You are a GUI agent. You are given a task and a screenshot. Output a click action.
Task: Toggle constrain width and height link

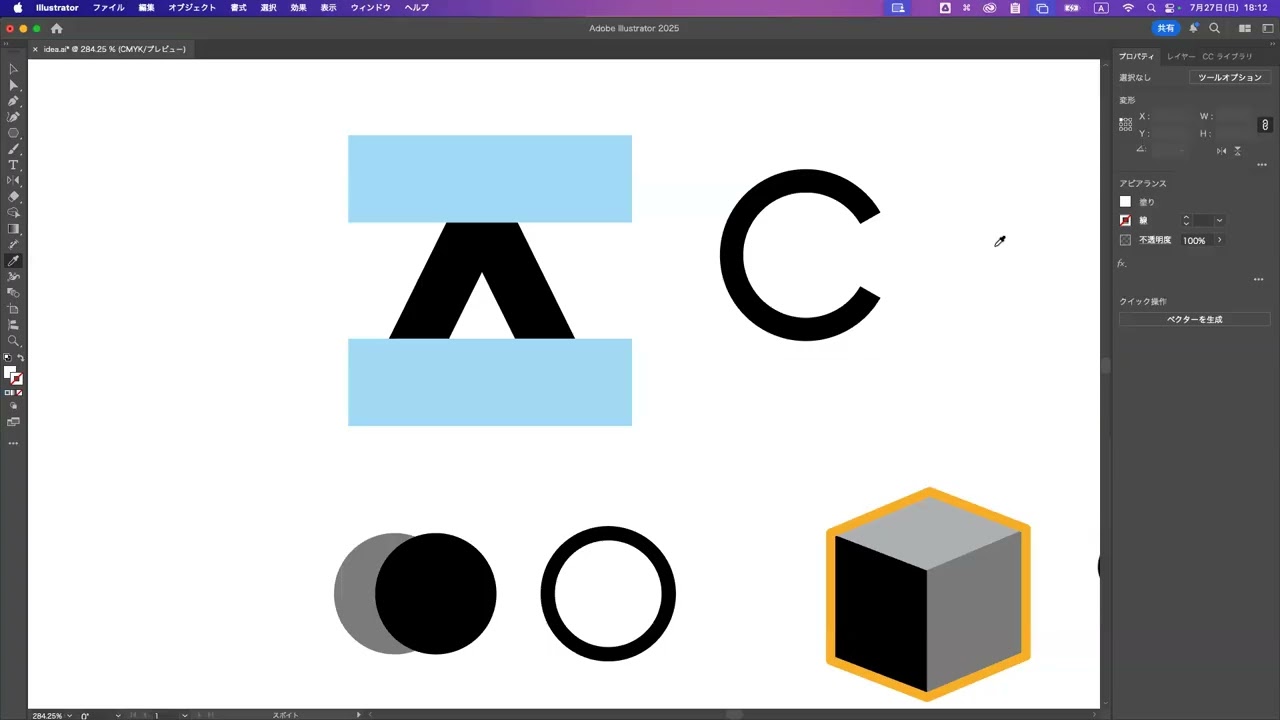(x=1265, y=125)
